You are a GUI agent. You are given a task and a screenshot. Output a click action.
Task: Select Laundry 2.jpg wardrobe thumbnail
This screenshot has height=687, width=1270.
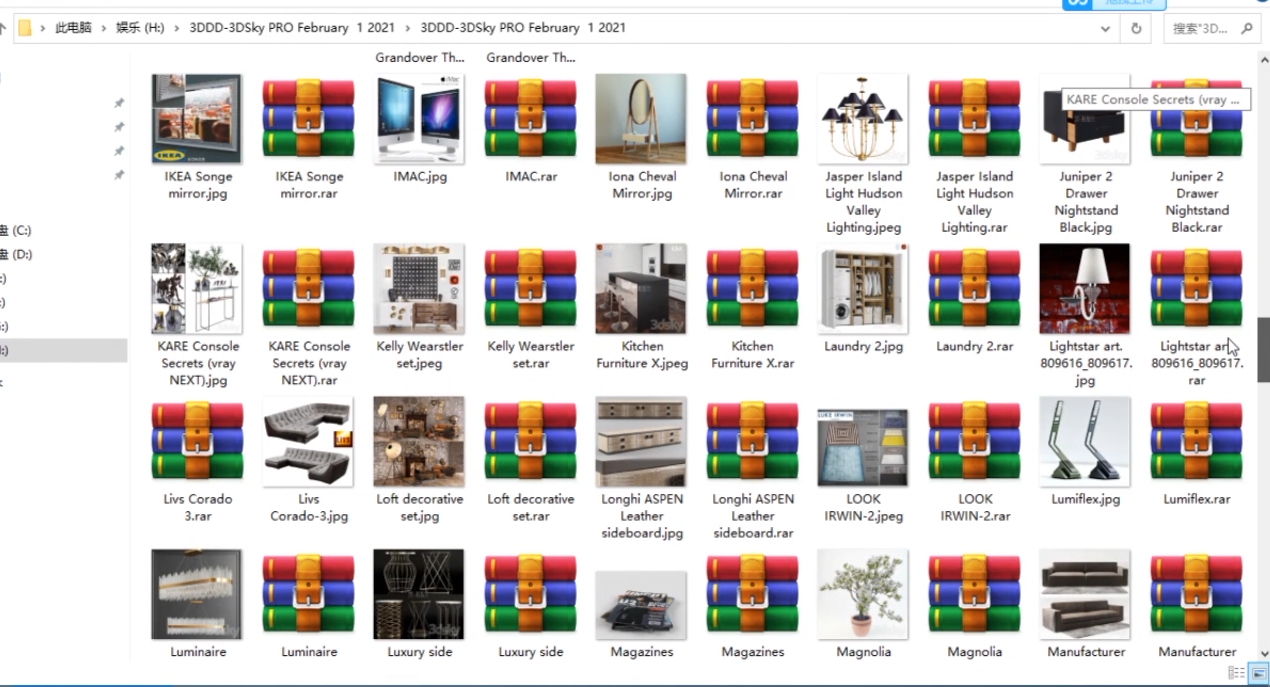(863, 289)
